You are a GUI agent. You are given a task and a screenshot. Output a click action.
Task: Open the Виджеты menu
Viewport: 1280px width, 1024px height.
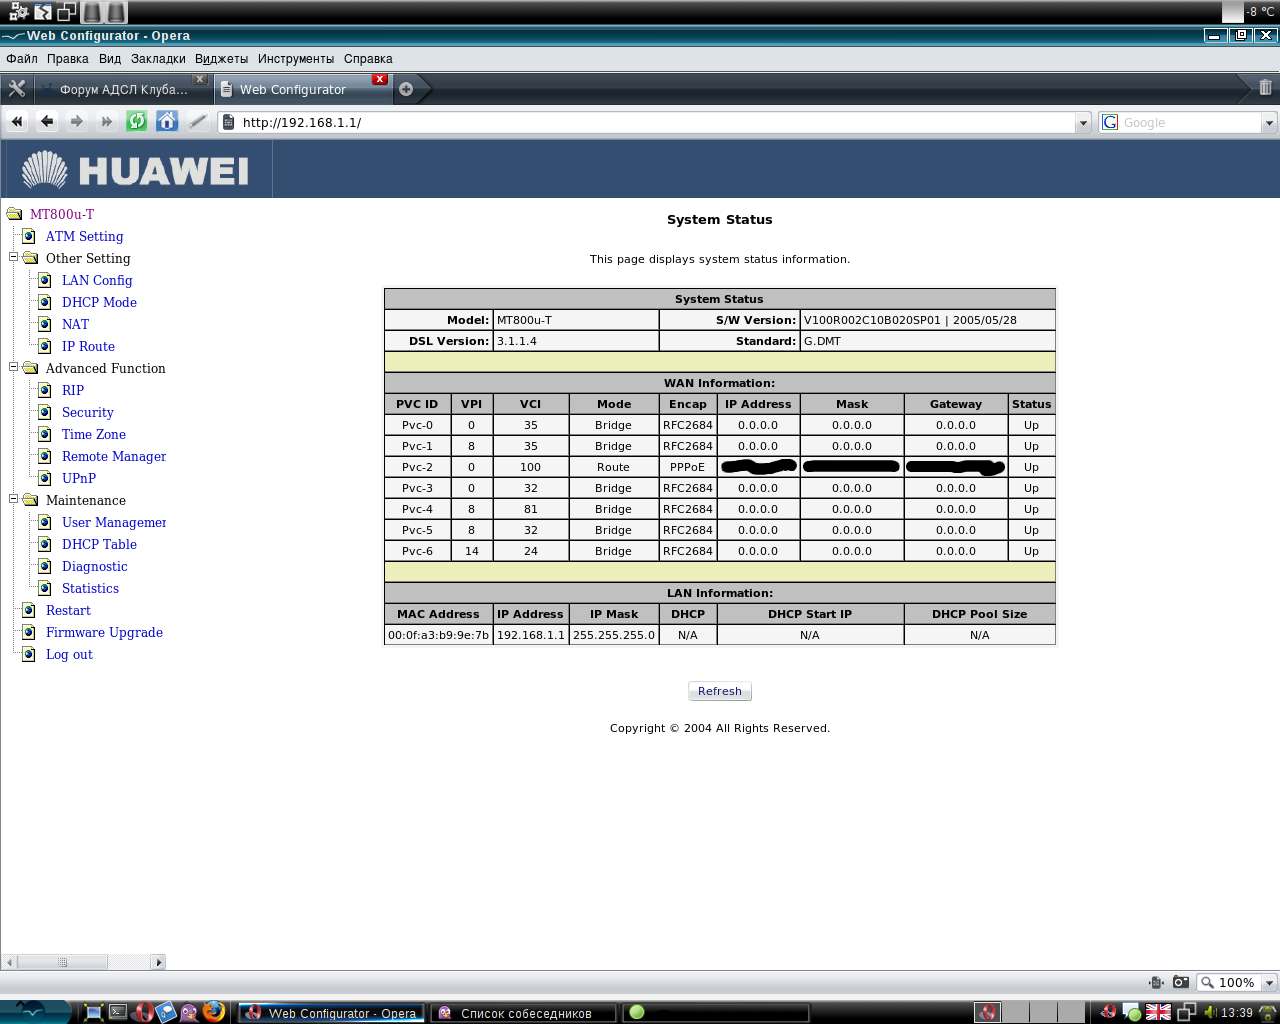[221, 59]
